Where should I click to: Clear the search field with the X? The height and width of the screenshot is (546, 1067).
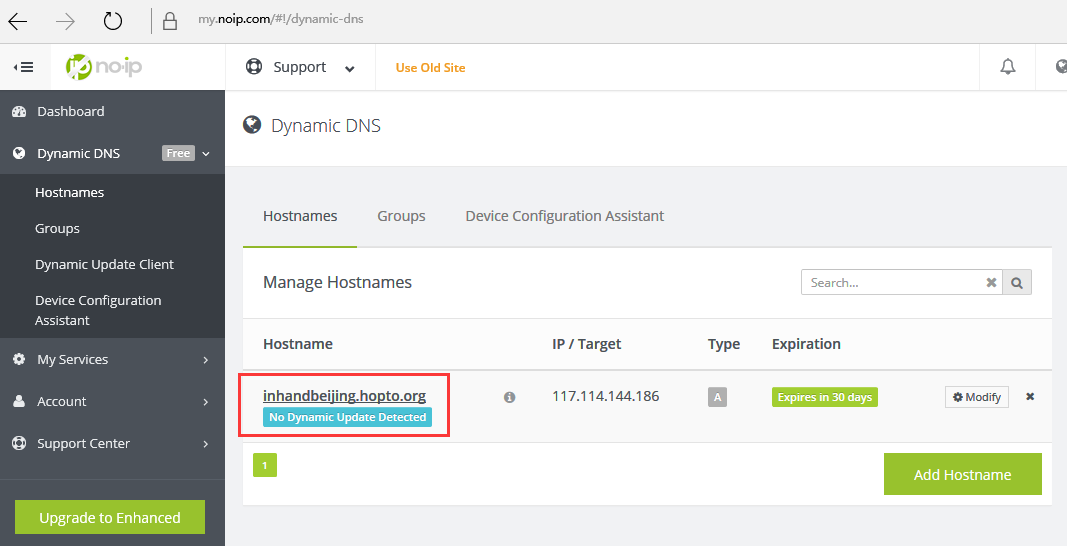[991, 283]
